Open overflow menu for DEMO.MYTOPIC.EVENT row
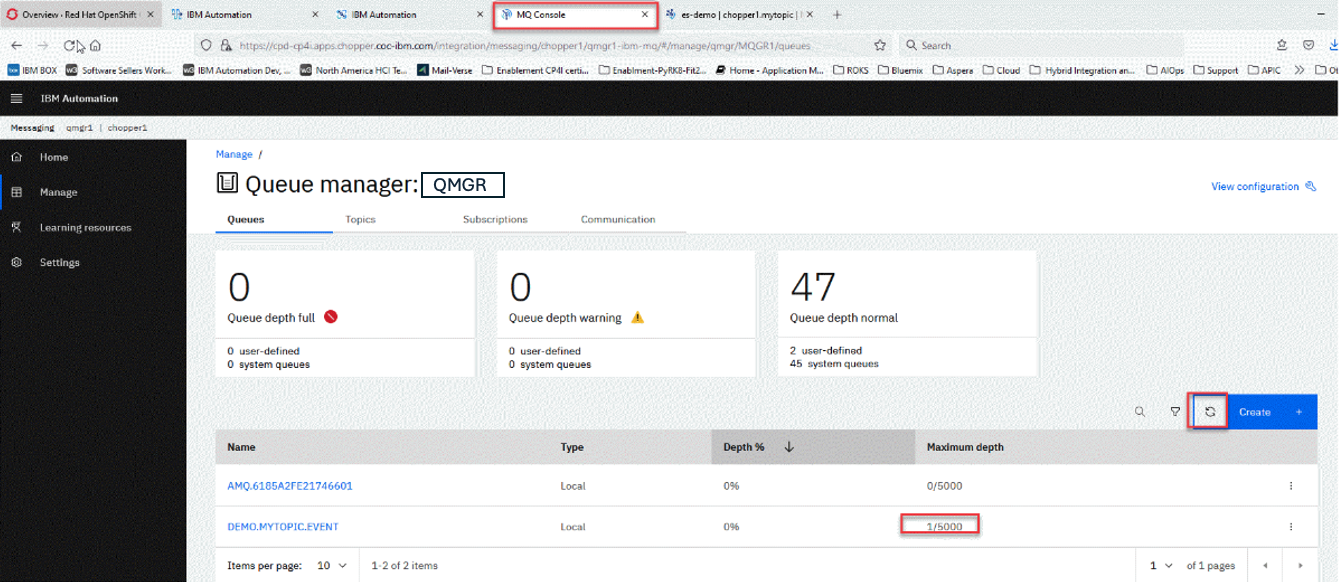The height and width of the screenshot is (582, 1339). coord(1291,526)
